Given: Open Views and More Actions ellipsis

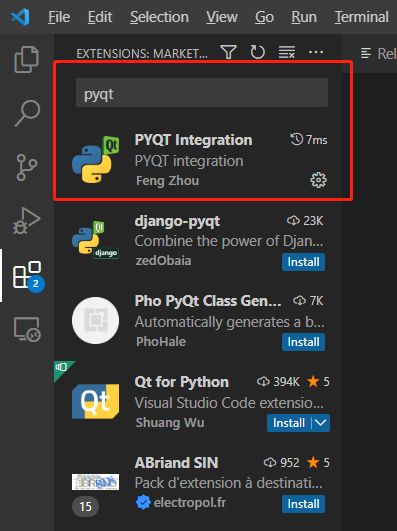Looking at the screenshot, I should [316, 52].
